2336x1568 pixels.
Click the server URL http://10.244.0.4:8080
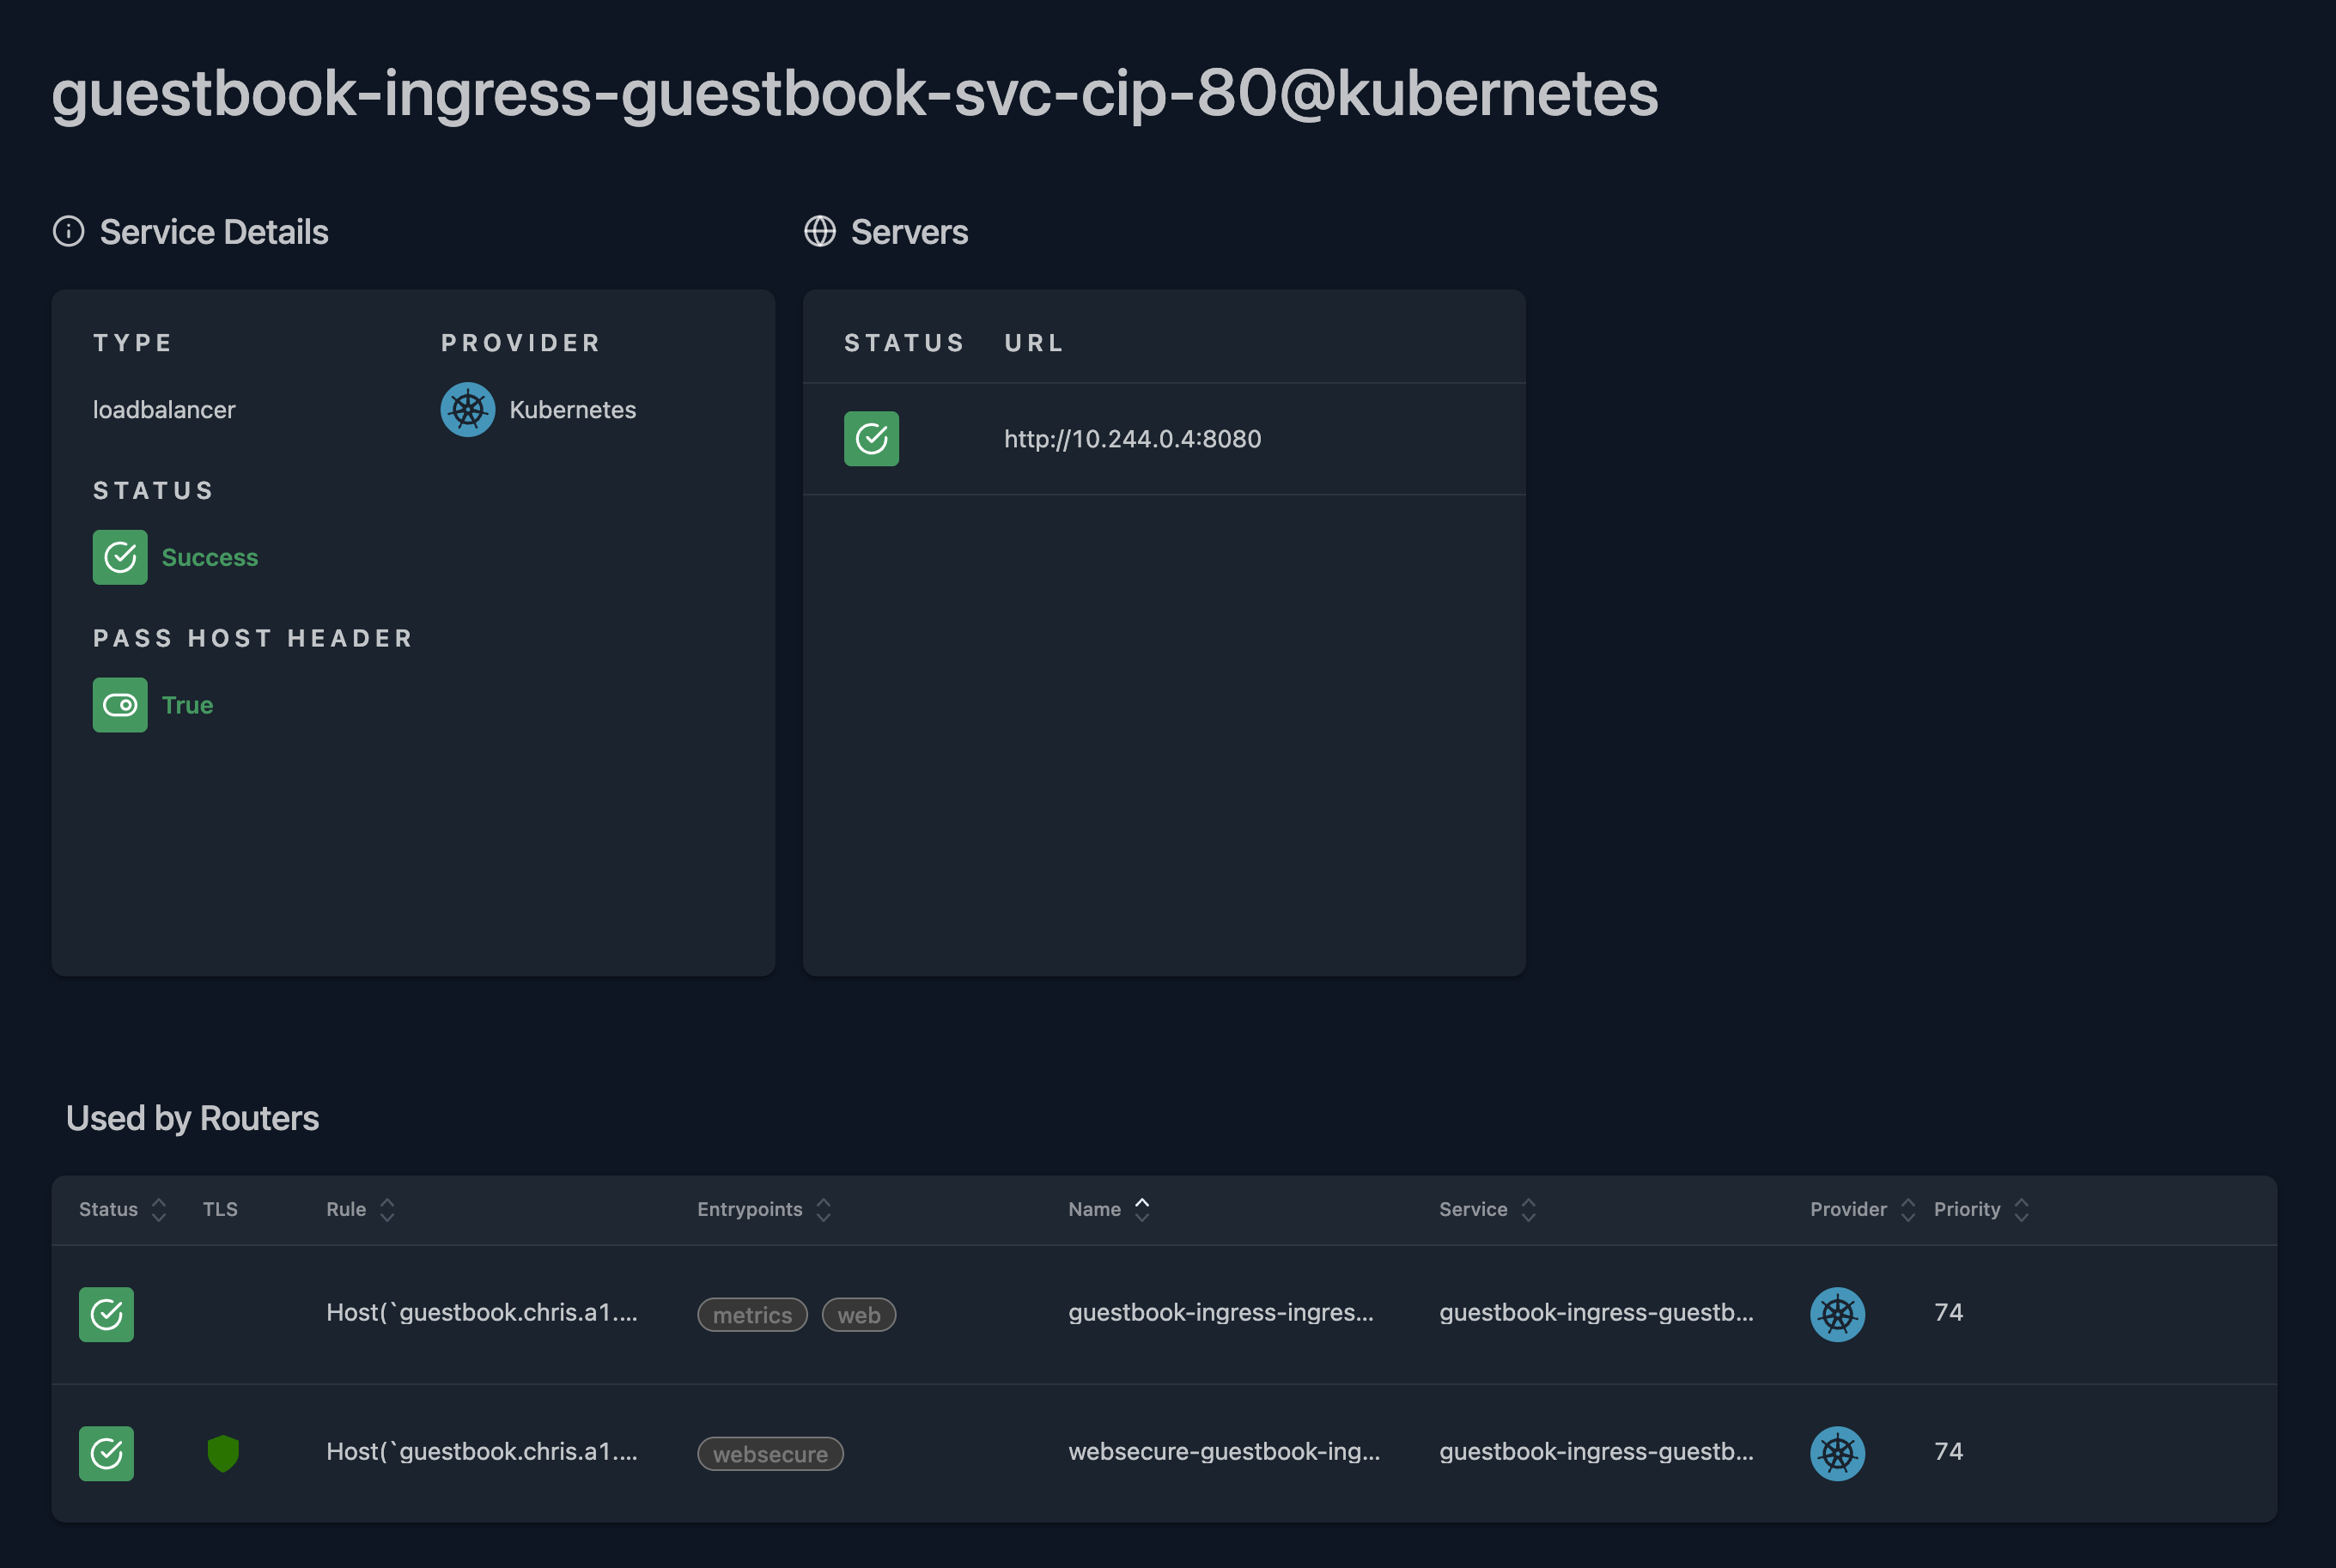1132,439
